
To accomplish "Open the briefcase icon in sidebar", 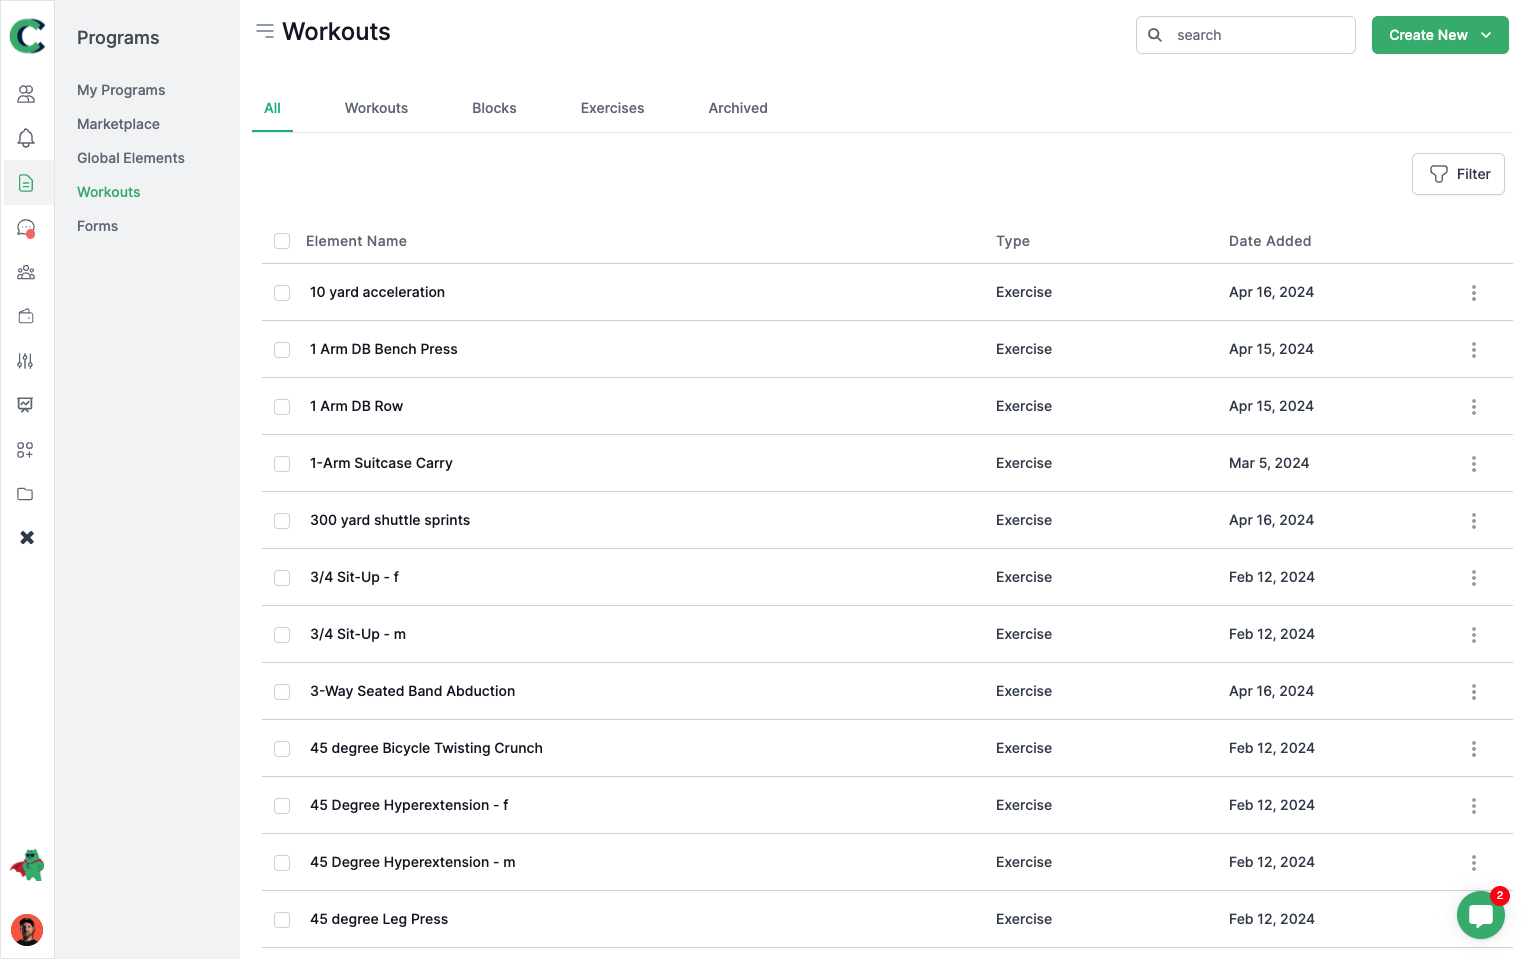I will click(26, 316).
